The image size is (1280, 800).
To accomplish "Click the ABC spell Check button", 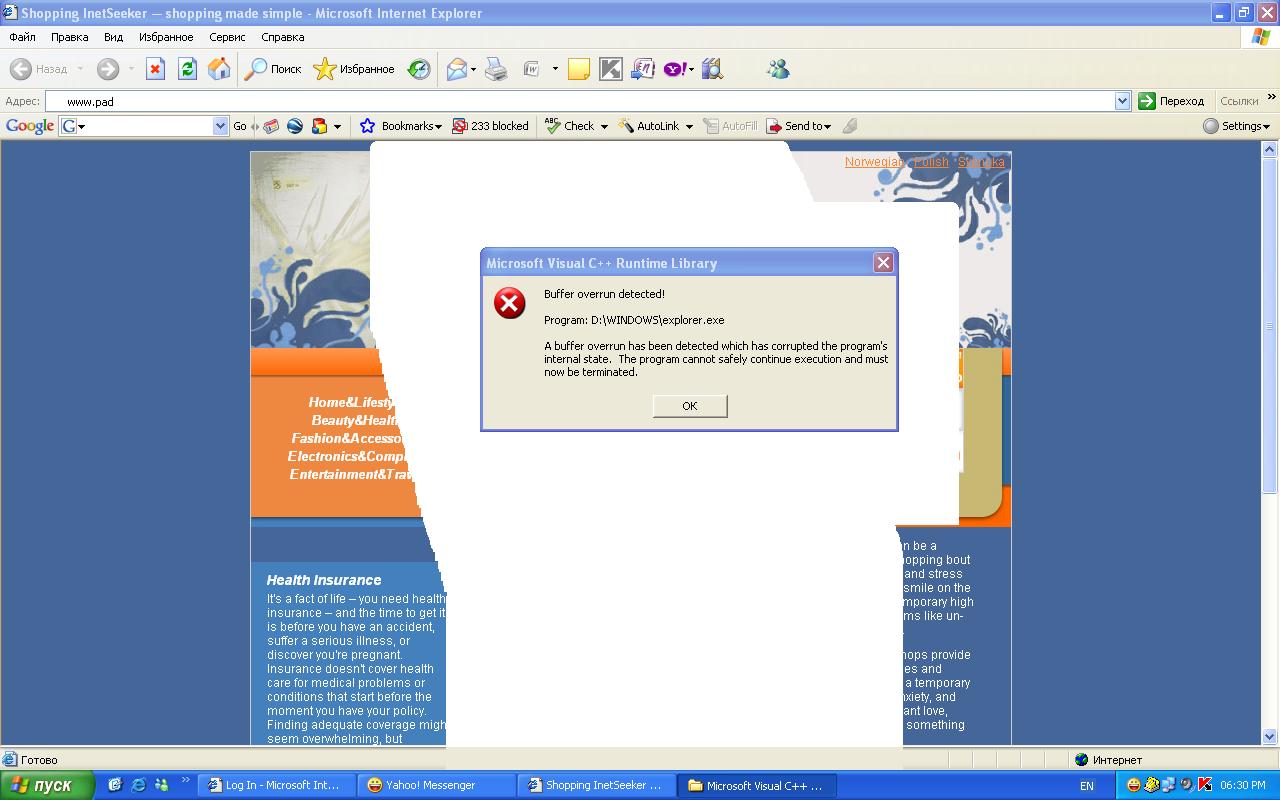I will [569, 126].
